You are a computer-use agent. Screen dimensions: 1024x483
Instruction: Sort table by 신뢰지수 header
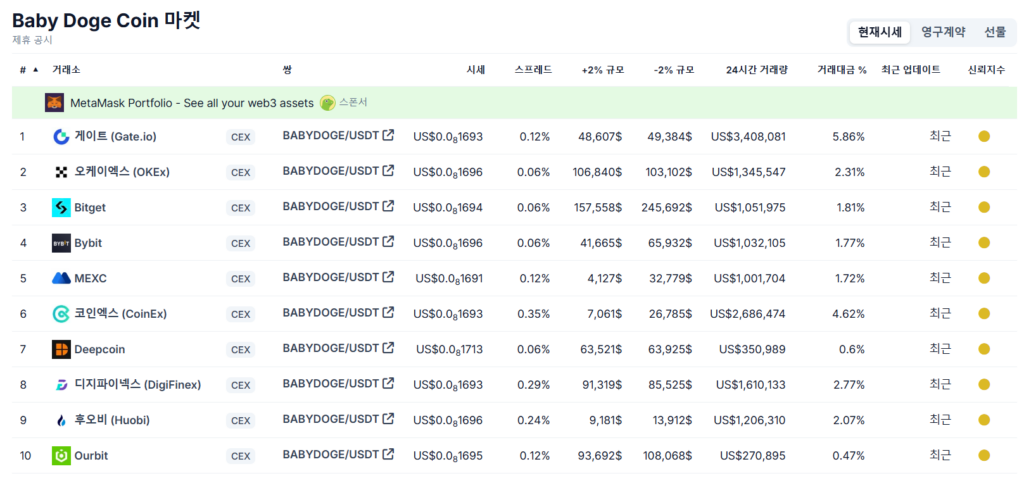pyautogui.click(x=986, y=70)
